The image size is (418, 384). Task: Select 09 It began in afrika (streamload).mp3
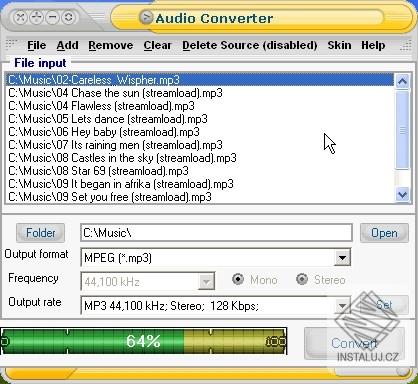[x=200, y=184]
